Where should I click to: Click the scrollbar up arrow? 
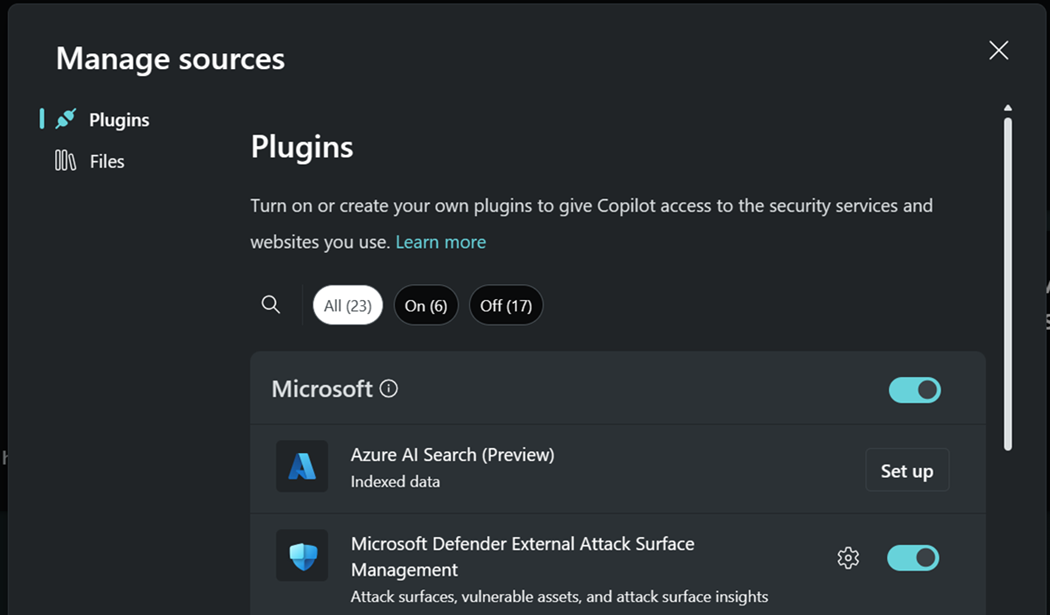click(1008, 107)
